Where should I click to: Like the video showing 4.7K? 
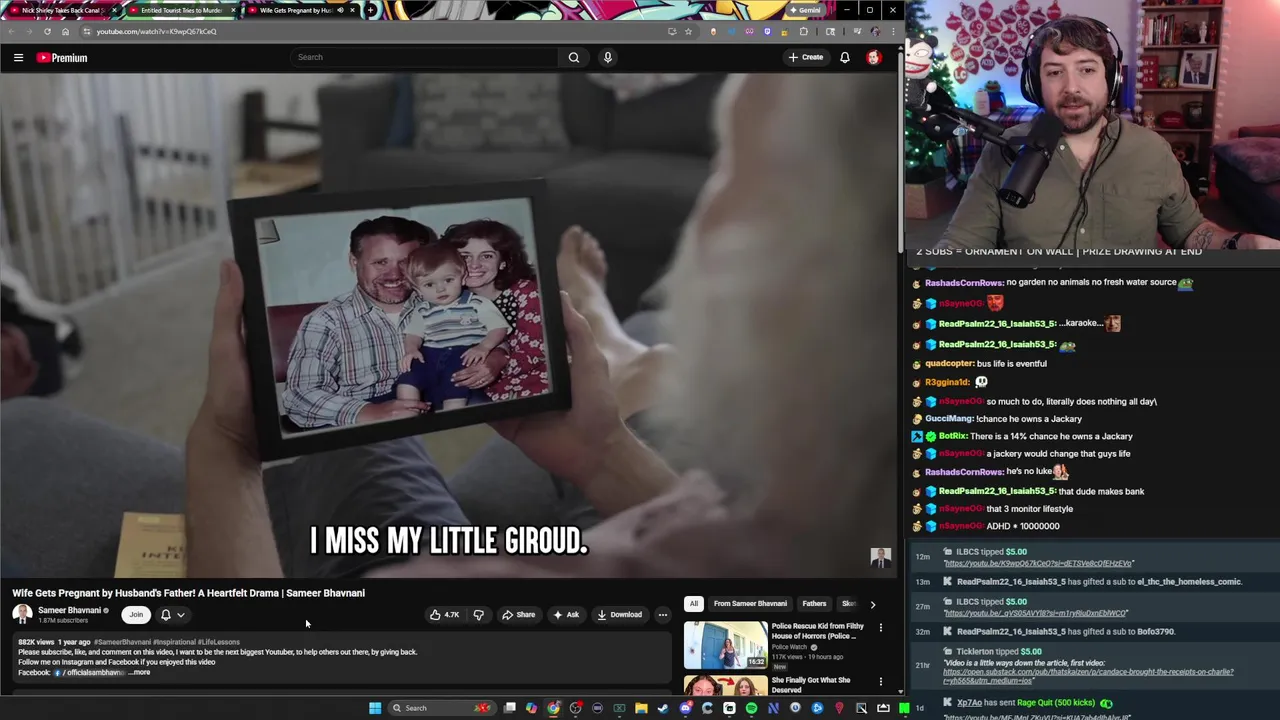coord(444,615)
